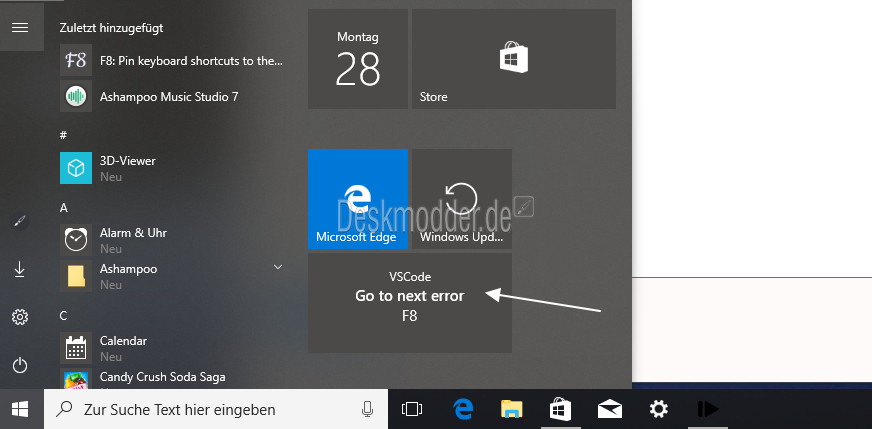Launch Edge from the taskbar
Screen dimensions: 872x429
(462, 410)
